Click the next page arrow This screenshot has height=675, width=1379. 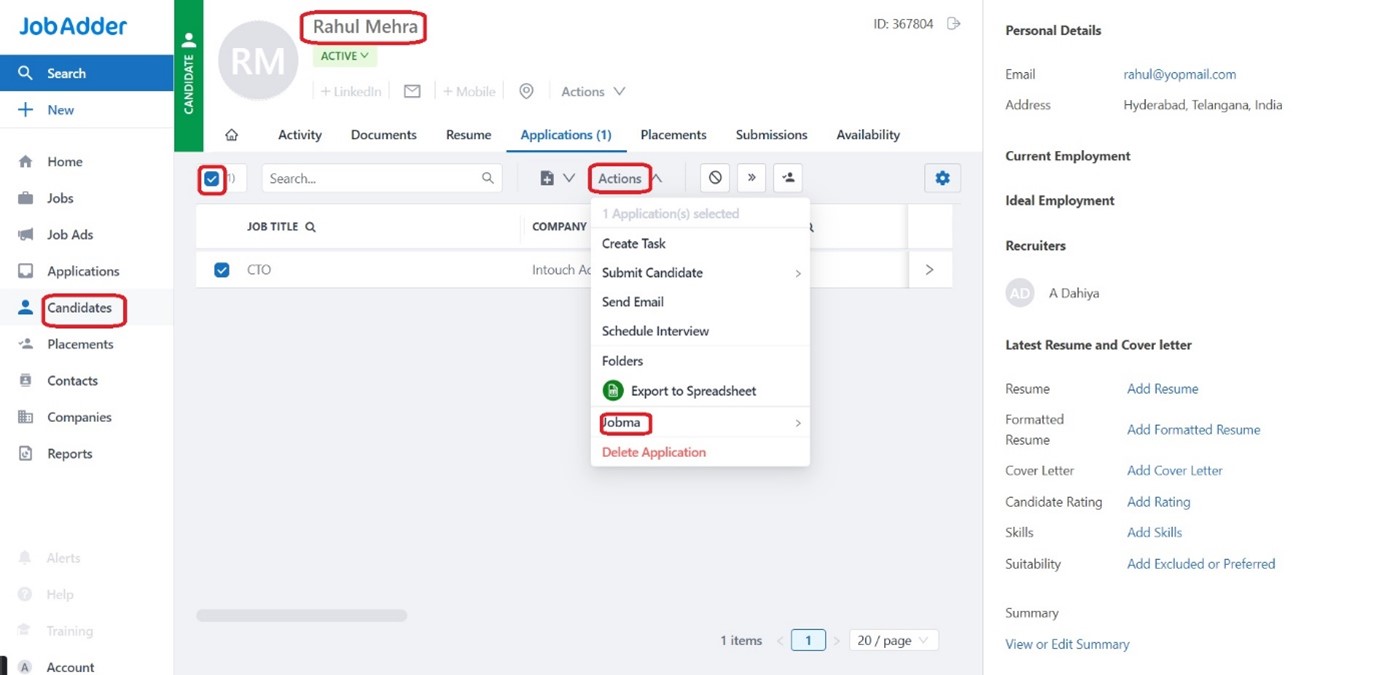click(837, 641)
